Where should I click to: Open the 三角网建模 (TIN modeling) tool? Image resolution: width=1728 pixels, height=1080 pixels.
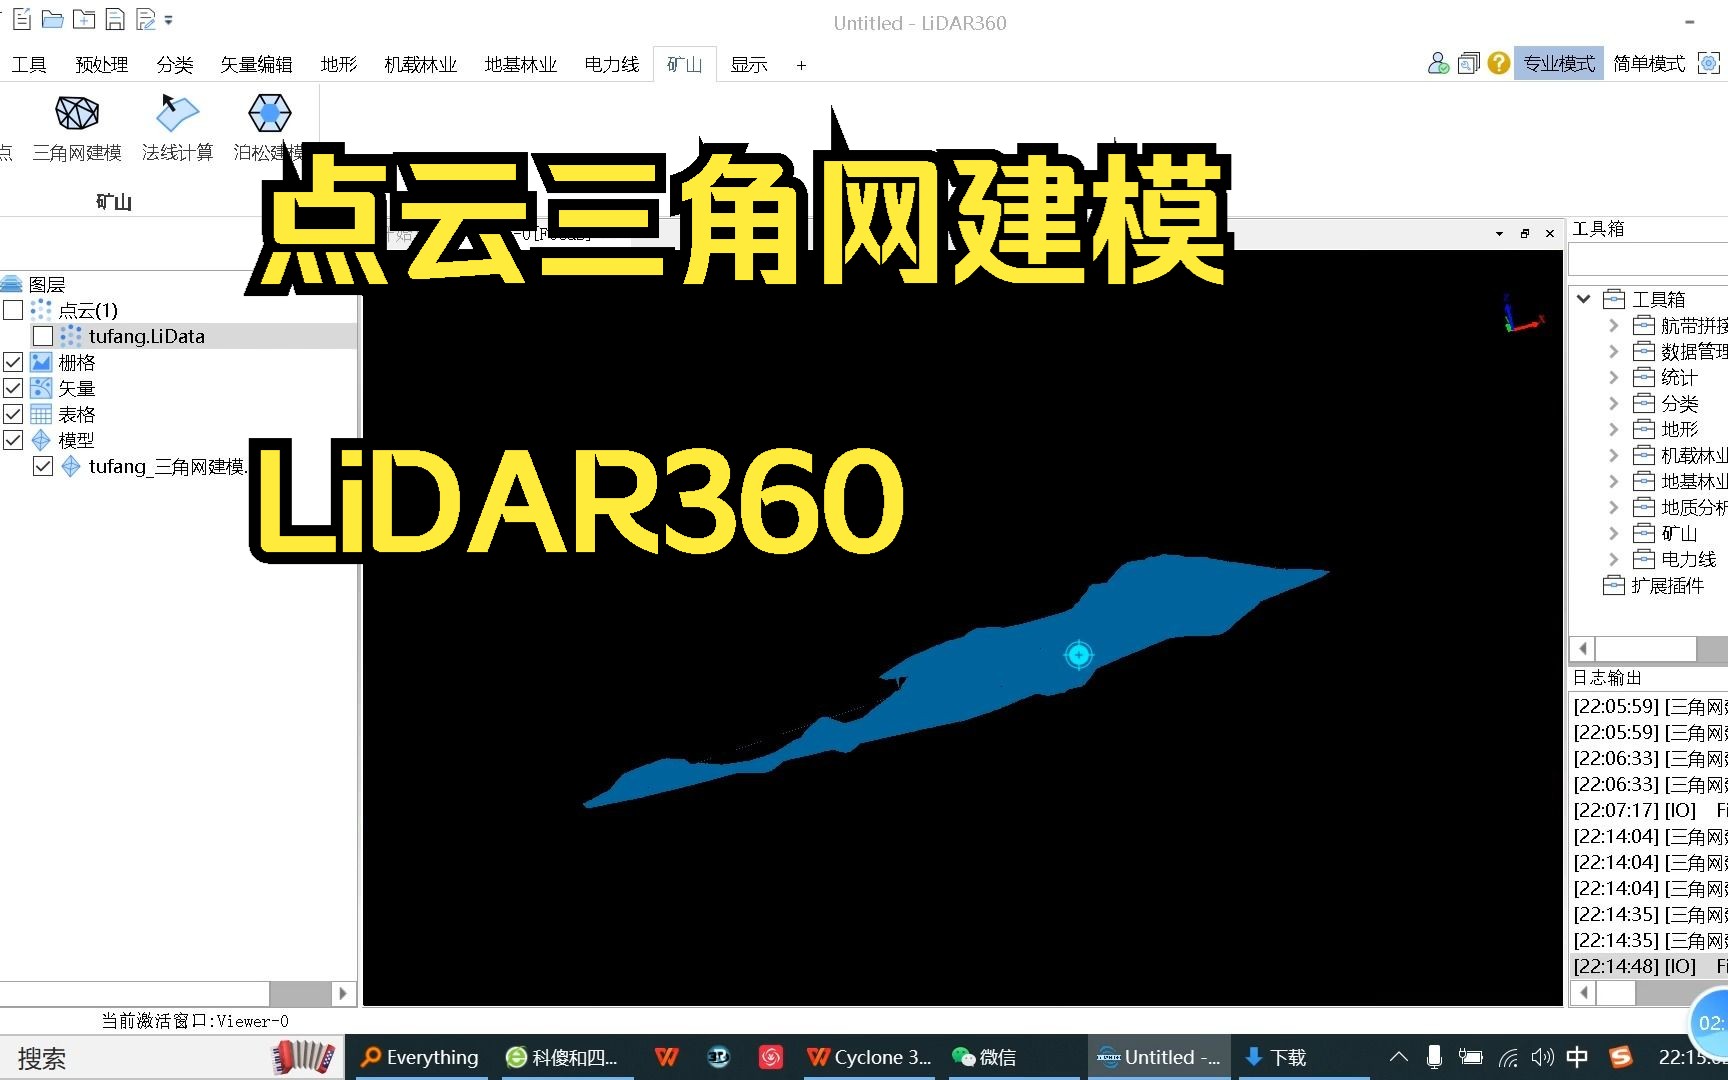pyautogui.click(x=77, y=128)
